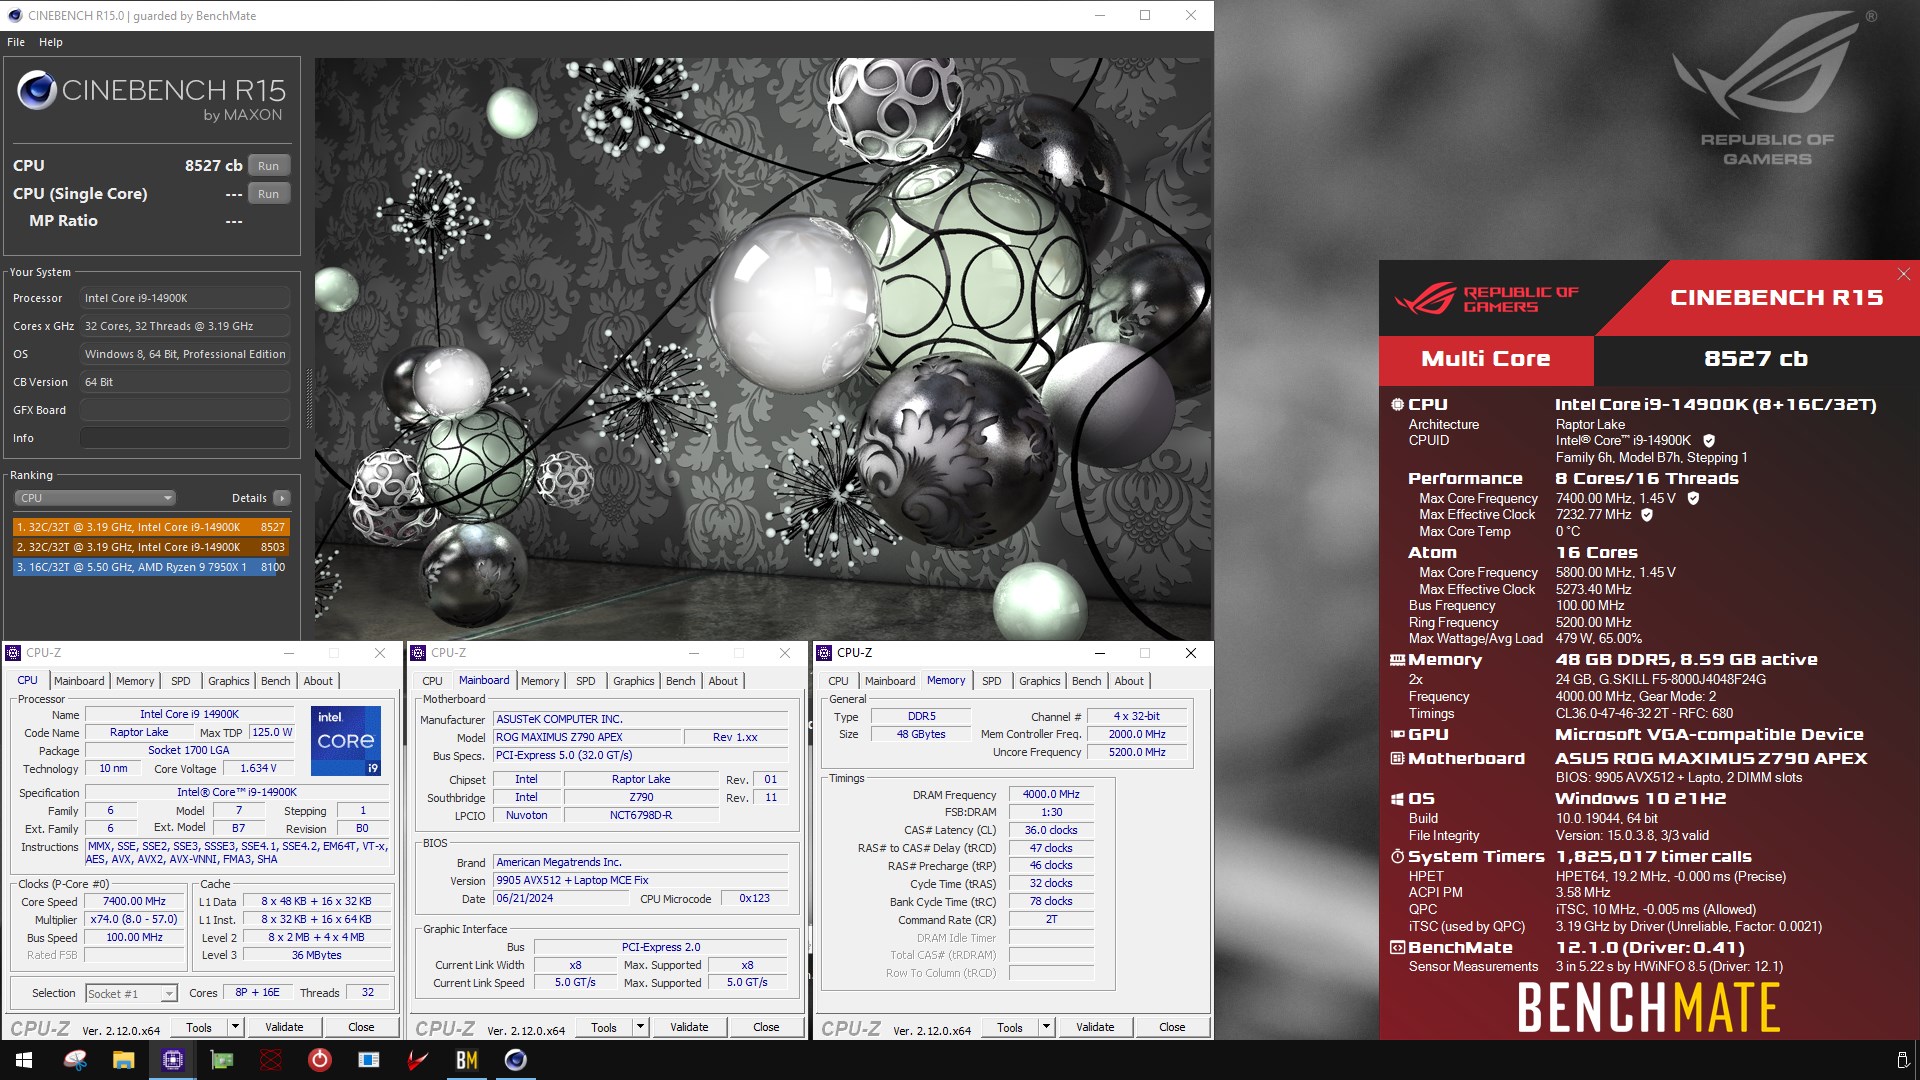Open the Help menu in Cinebench
The image size is (1920, 1080).
pyautogui.click(x=51, y=42)
